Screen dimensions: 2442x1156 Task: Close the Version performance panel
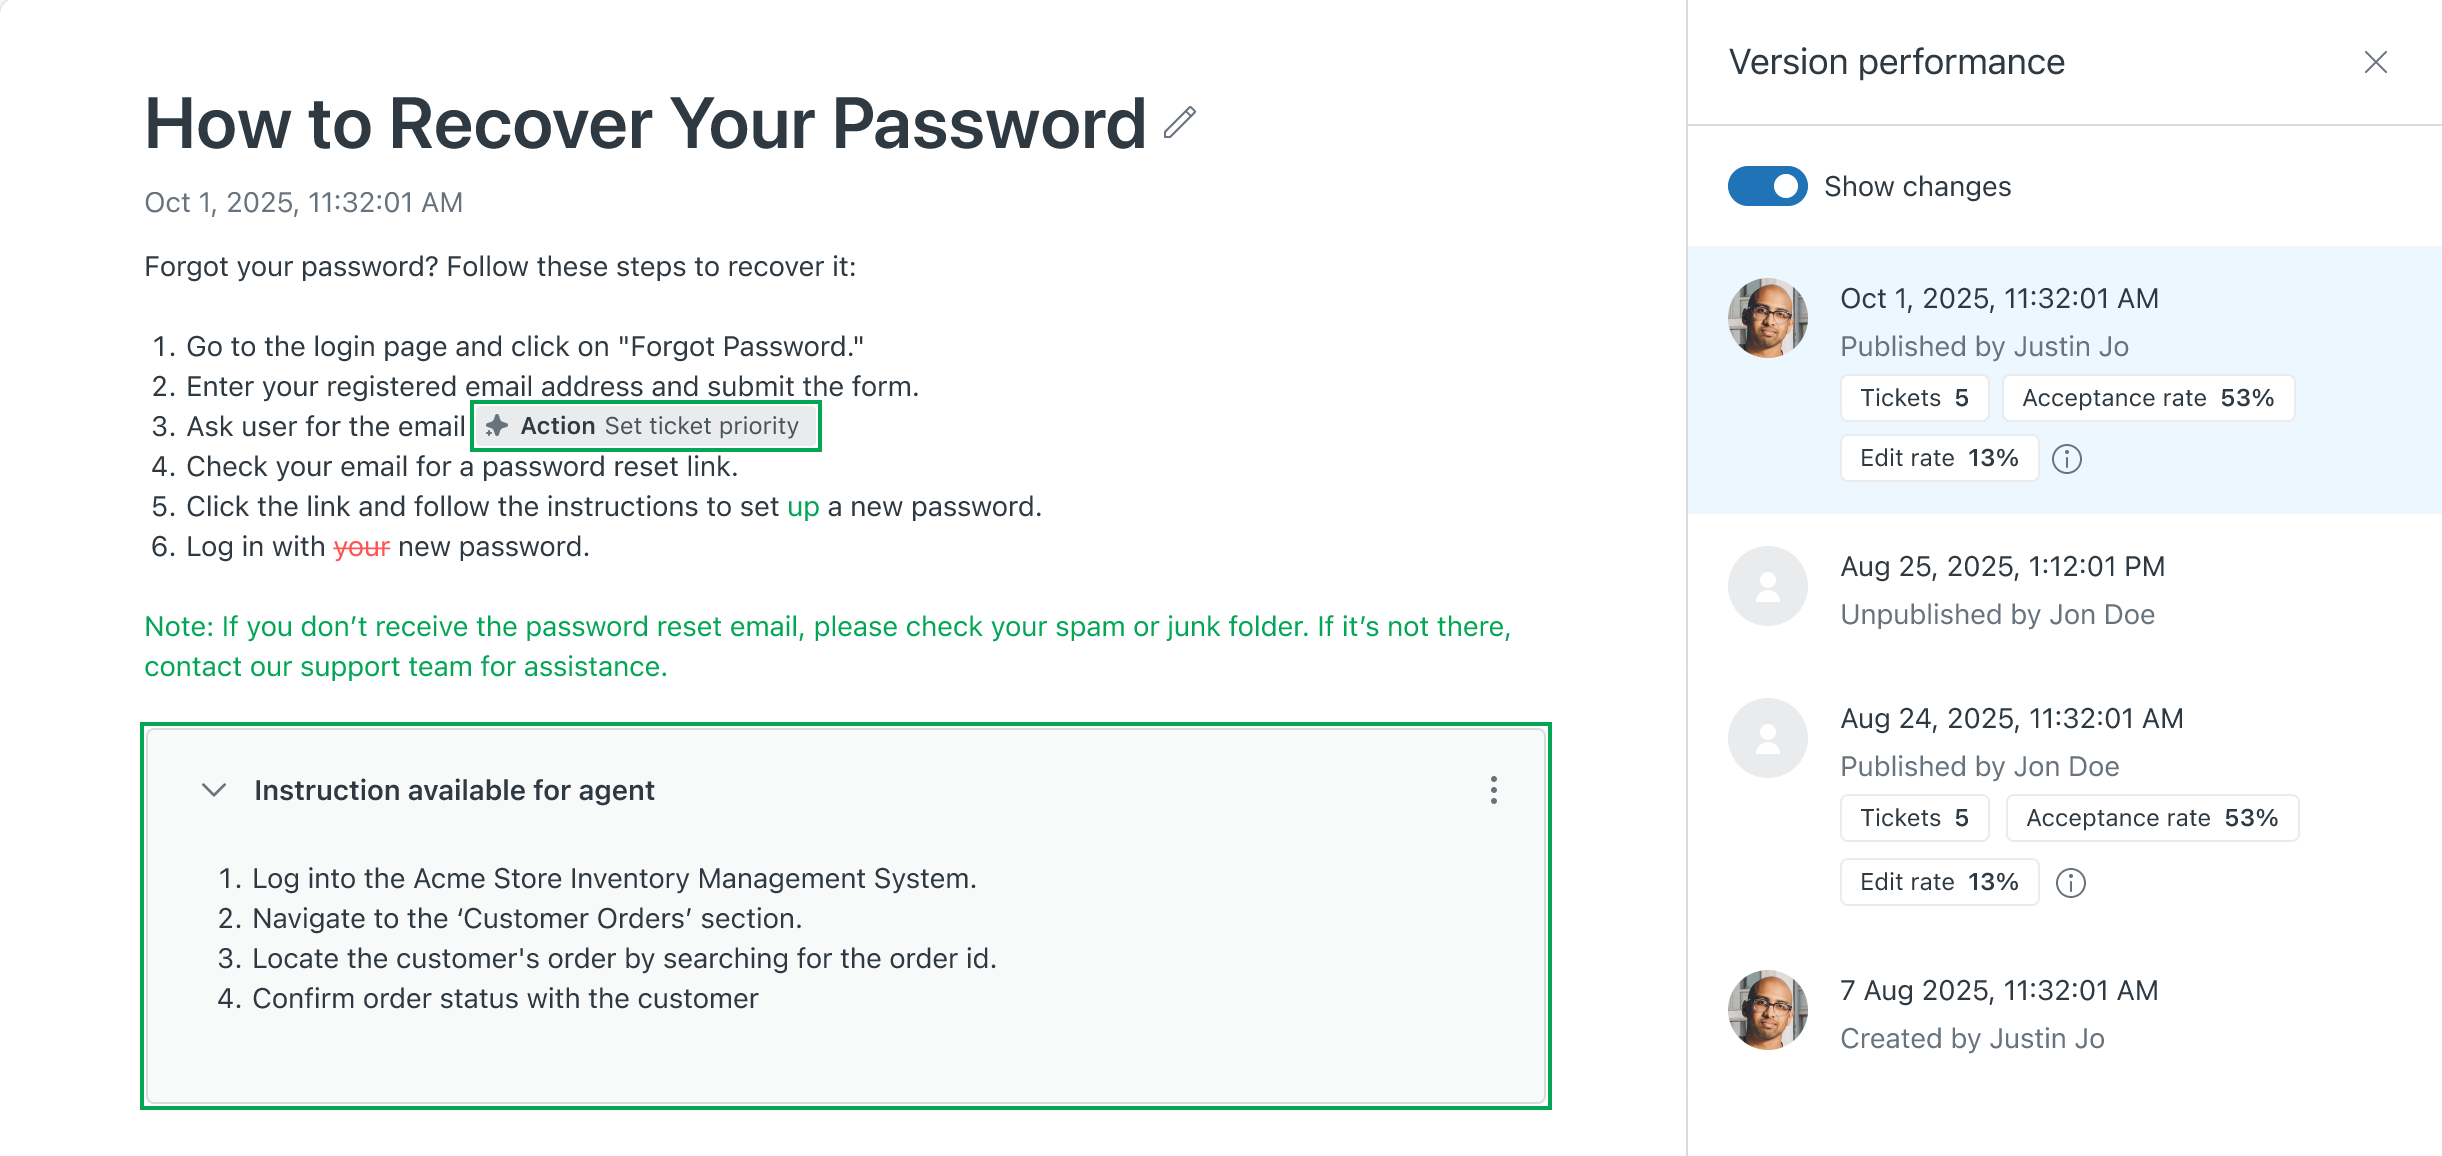point(2376,62)
